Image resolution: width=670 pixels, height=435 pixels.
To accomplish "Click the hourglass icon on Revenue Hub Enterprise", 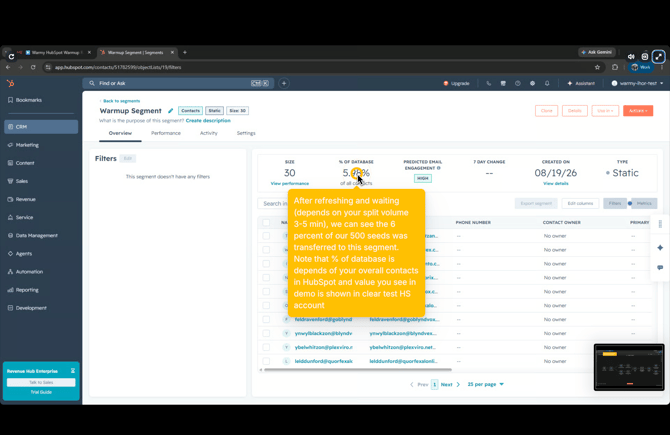I will (x=73, y=370).
